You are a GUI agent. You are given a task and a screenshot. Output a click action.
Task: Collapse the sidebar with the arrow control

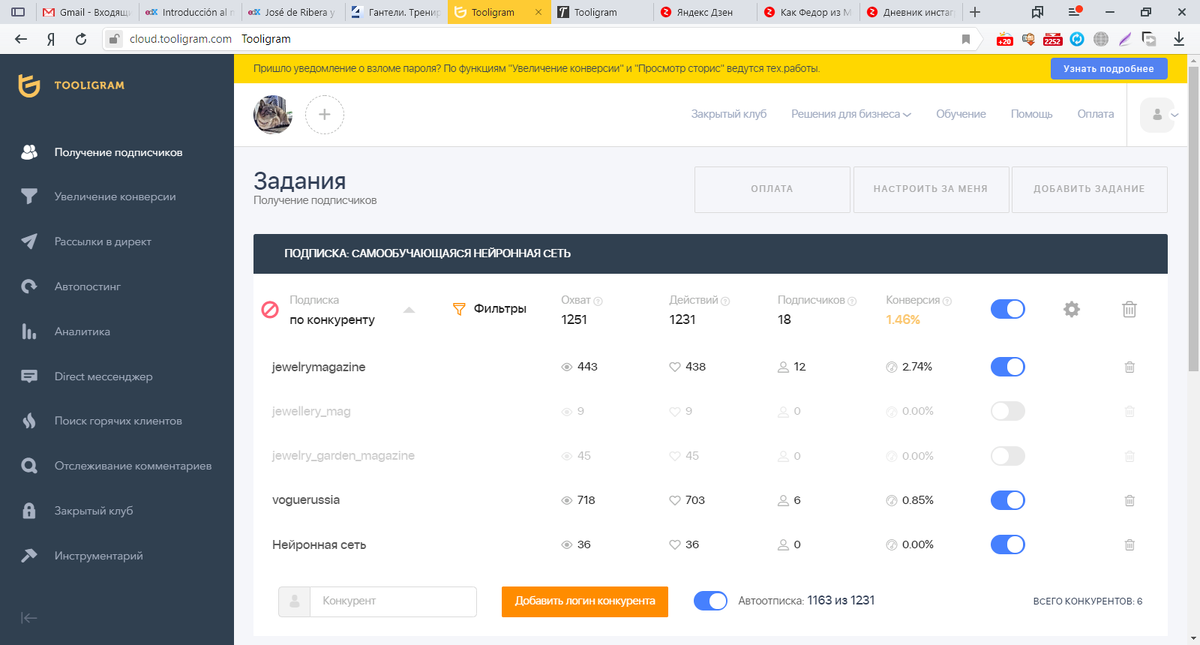[30, 618]
